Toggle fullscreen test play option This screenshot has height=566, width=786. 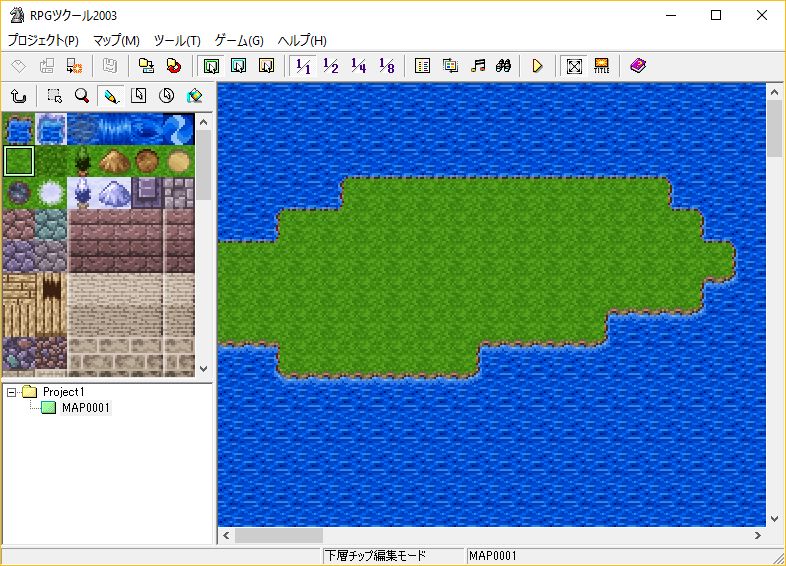click(x=574, y=66)
